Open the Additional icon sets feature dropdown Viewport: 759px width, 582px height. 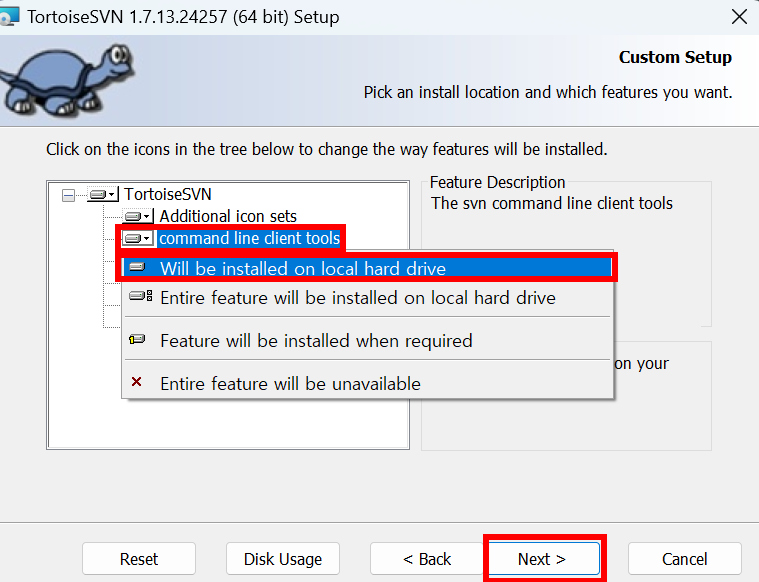pos(138,216)
